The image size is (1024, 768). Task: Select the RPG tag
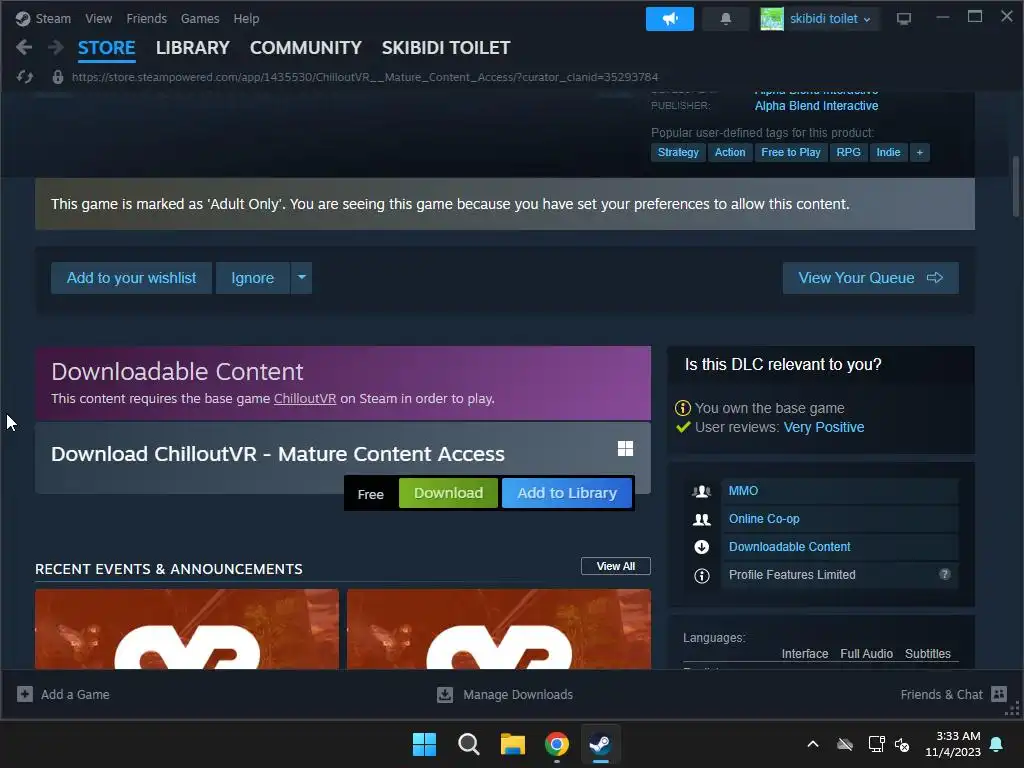[x=848, y=152]
